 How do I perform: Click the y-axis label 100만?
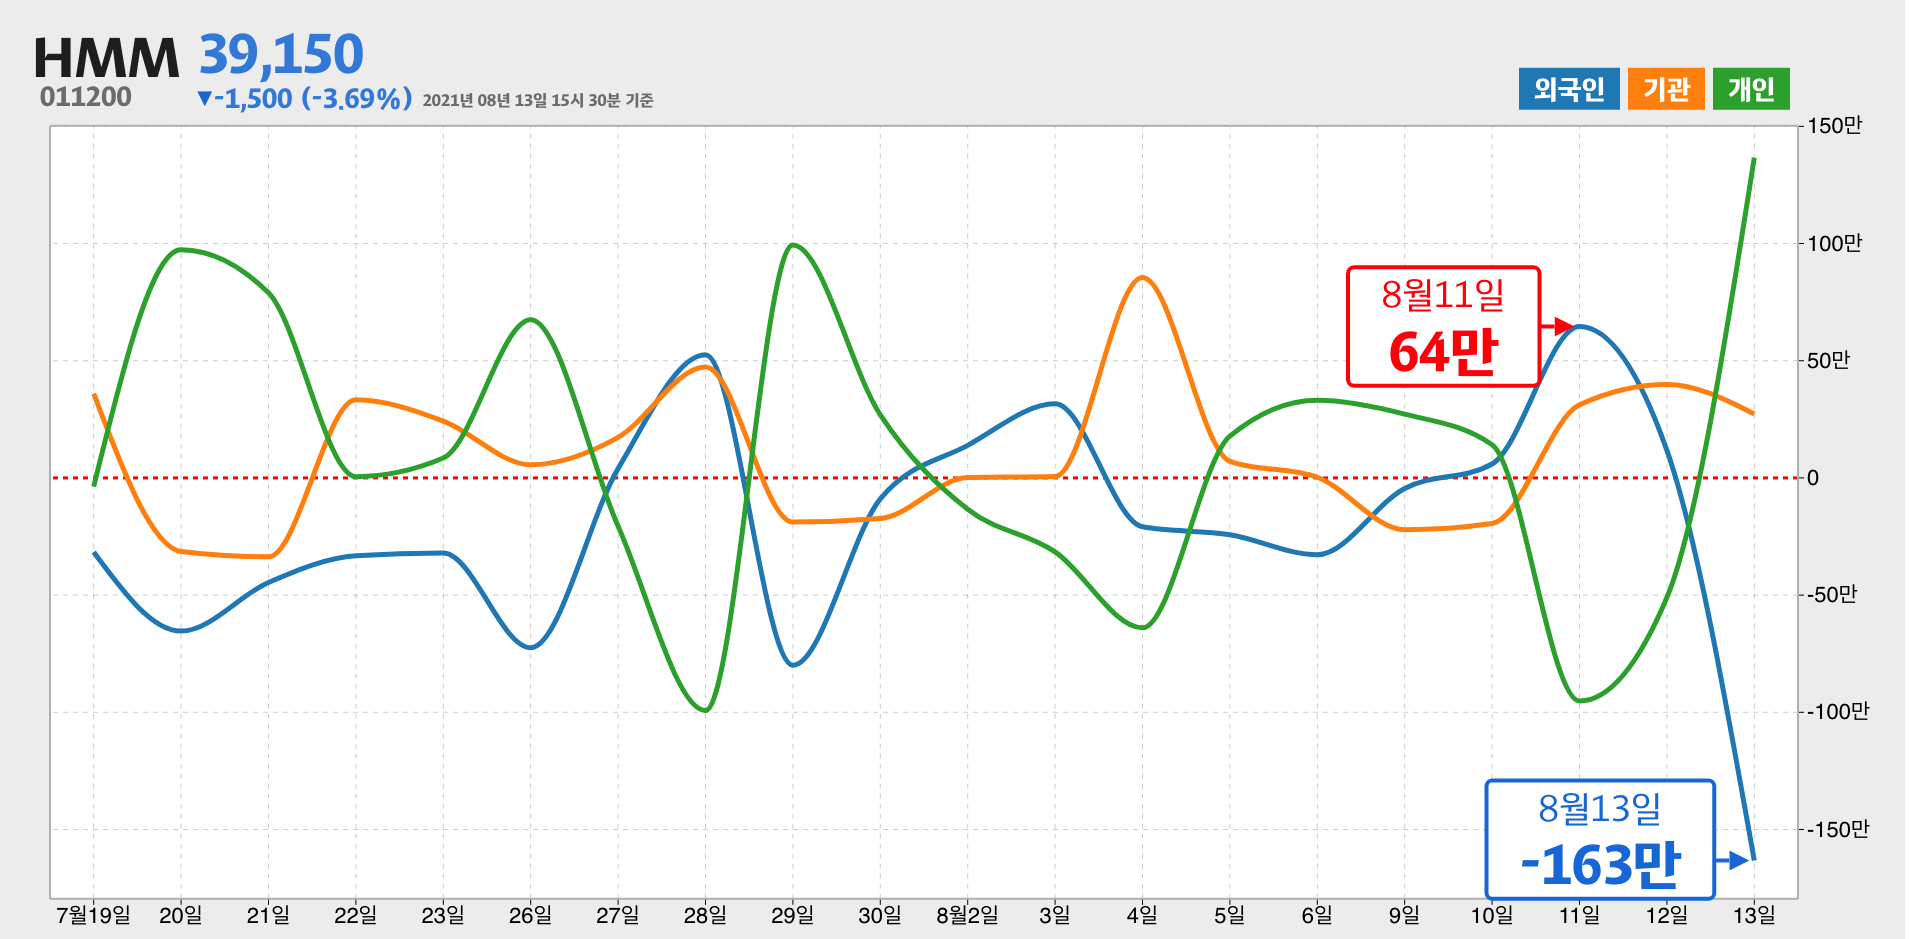coord(1834,243)
